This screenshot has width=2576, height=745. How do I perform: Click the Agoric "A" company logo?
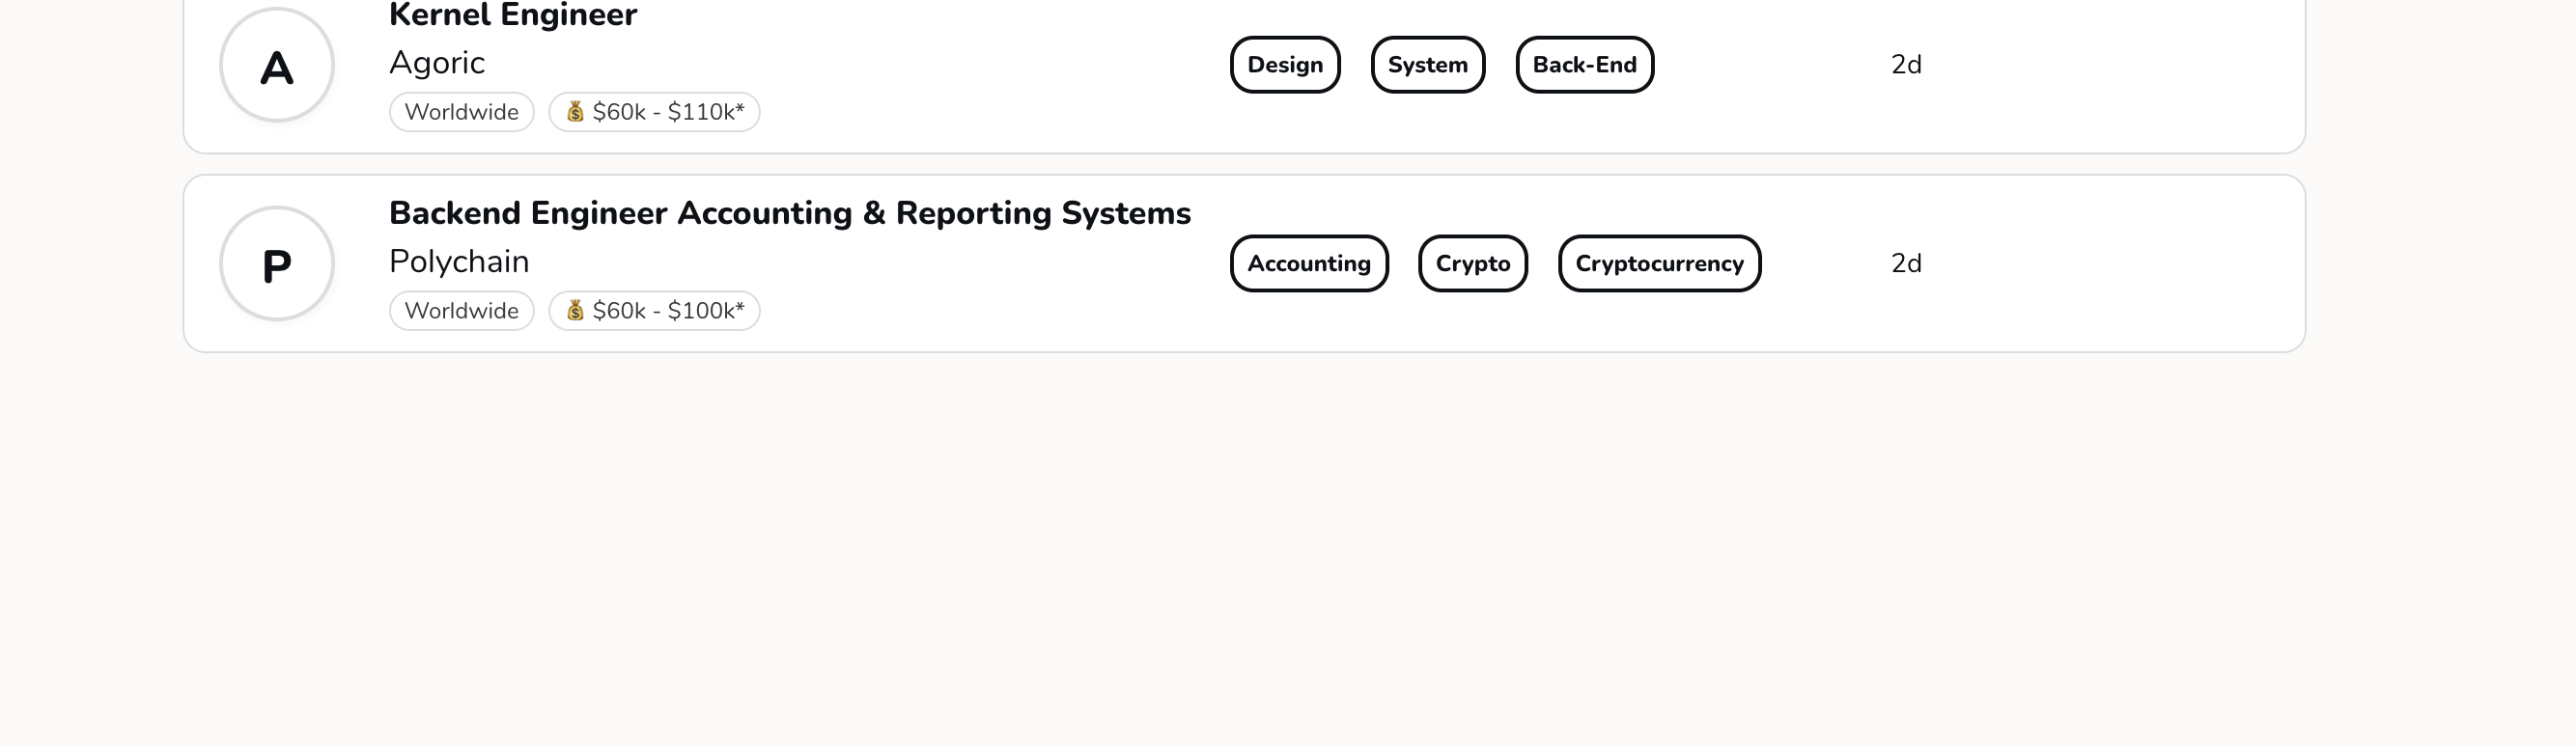click(277, 66)
